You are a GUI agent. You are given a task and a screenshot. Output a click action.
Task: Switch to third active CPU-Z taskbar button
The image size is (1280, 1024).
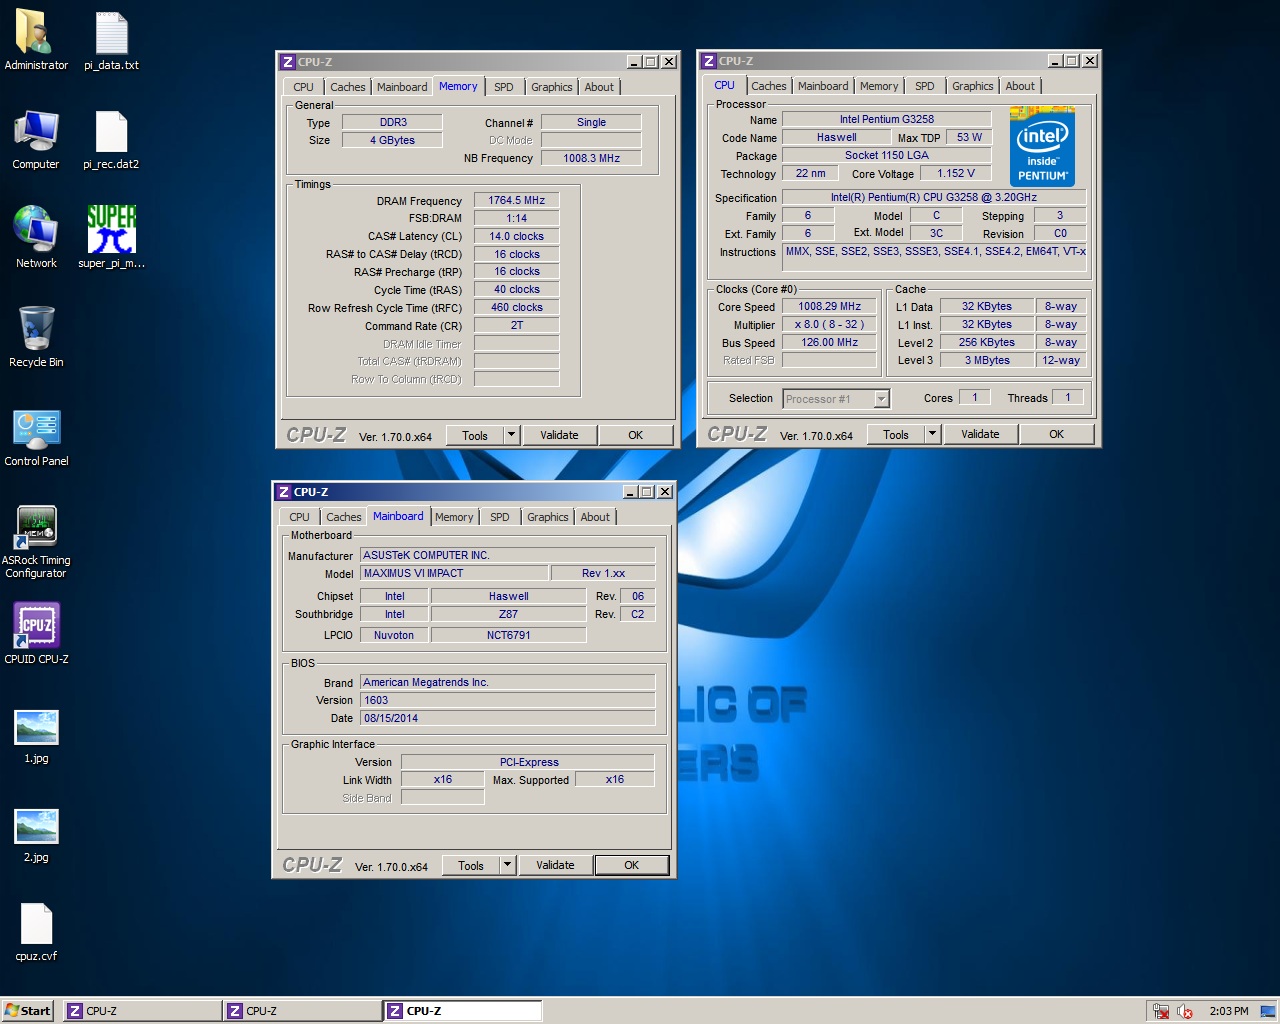point(463,1011)
